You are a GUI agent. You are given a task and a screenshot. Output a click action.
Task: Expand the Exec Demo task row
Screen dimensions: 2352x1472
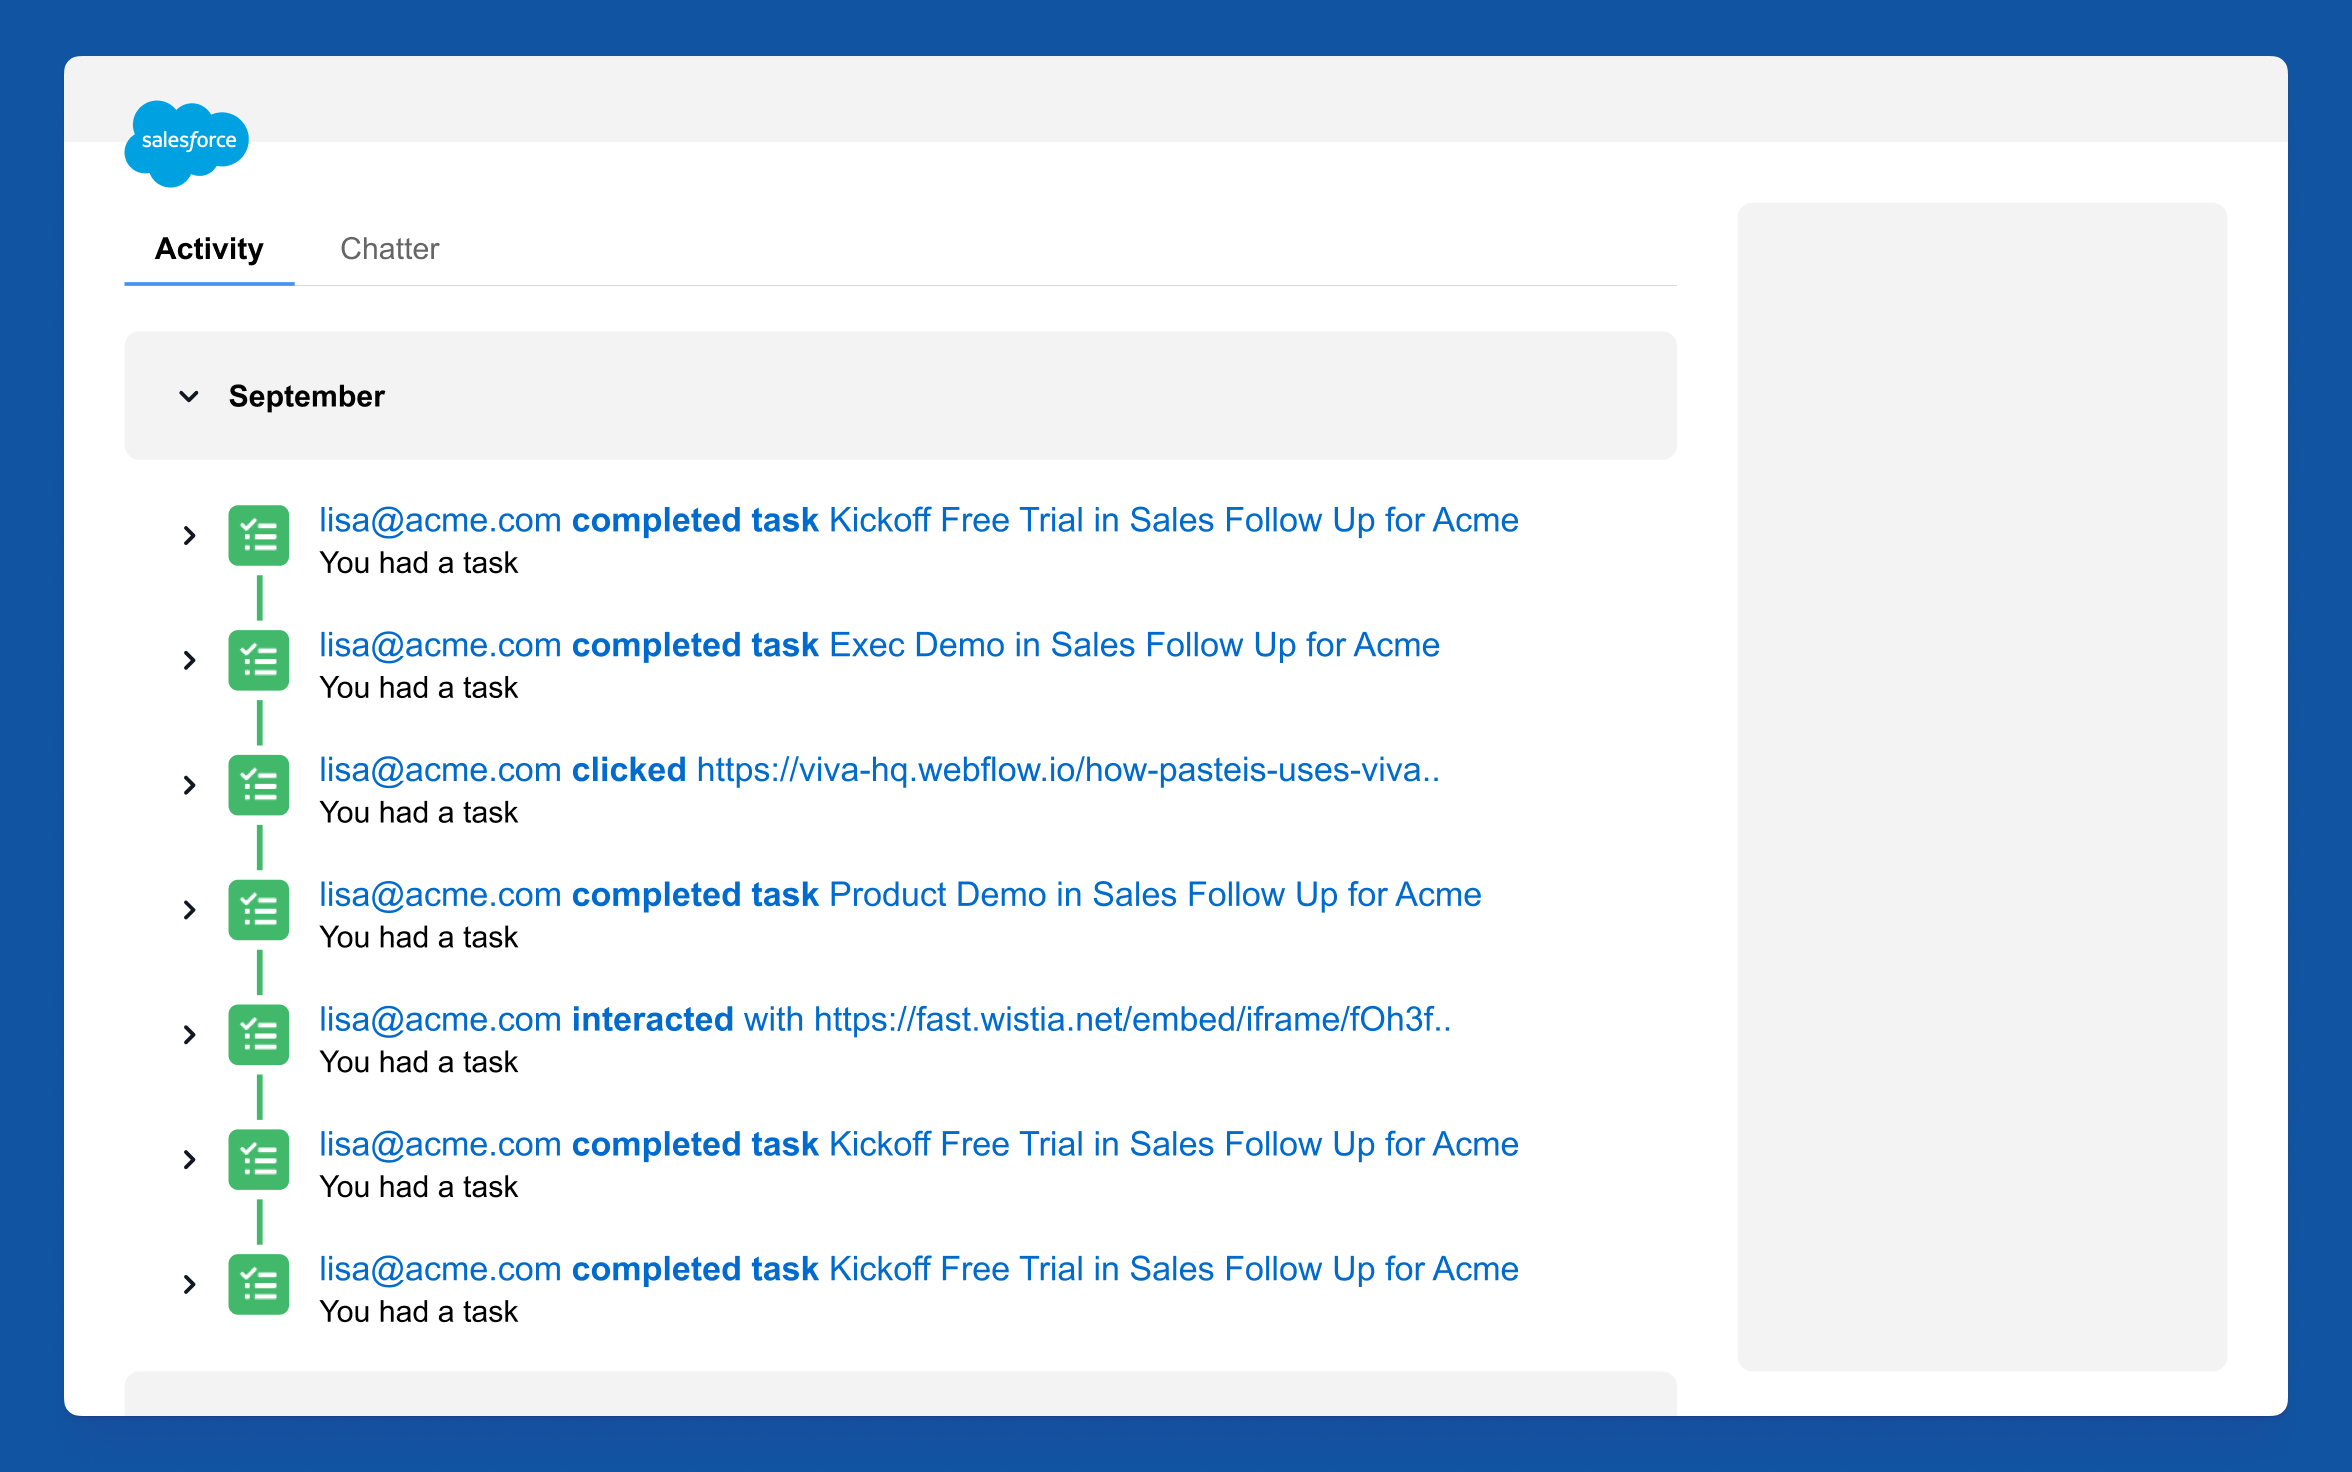point(189,661)
